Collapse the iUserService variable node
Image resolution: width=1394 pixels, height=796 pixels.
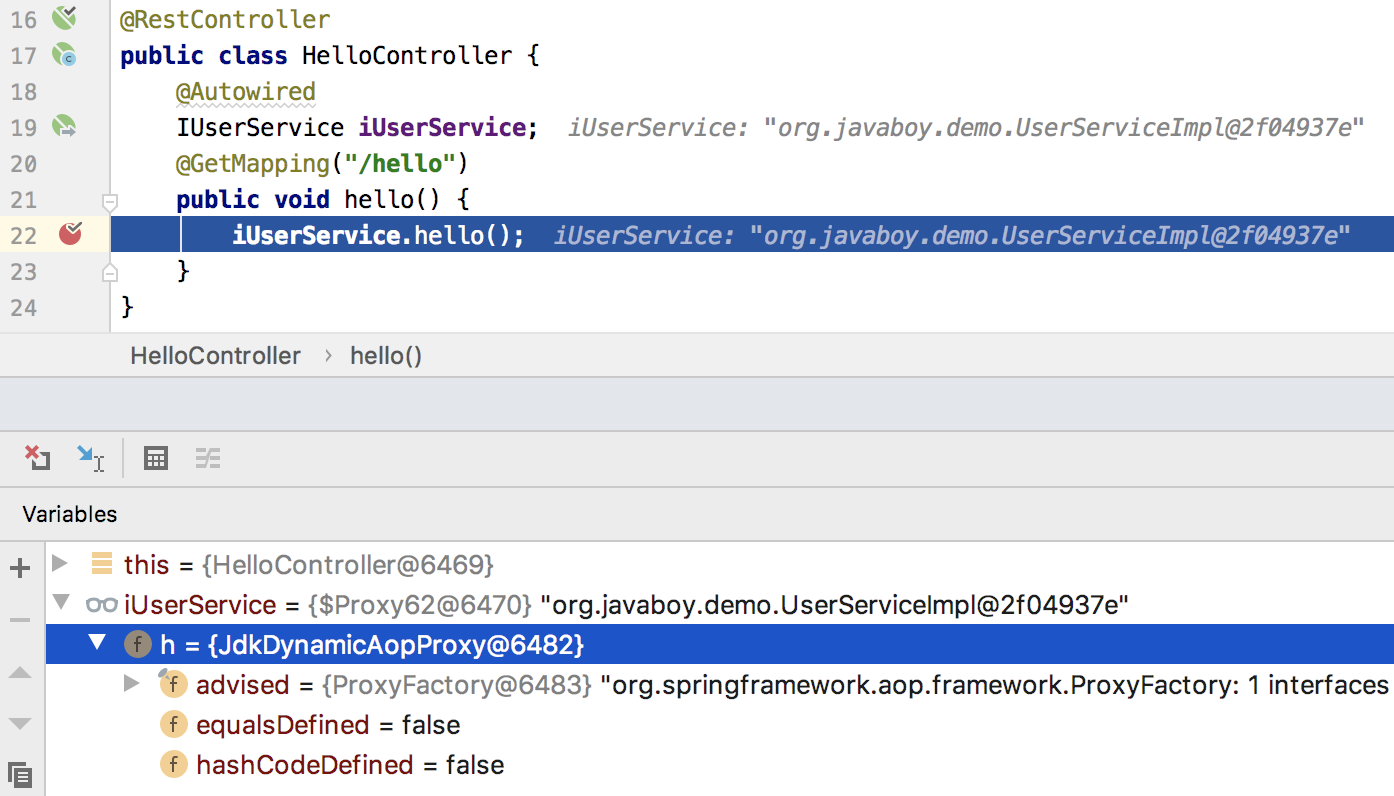60,603
